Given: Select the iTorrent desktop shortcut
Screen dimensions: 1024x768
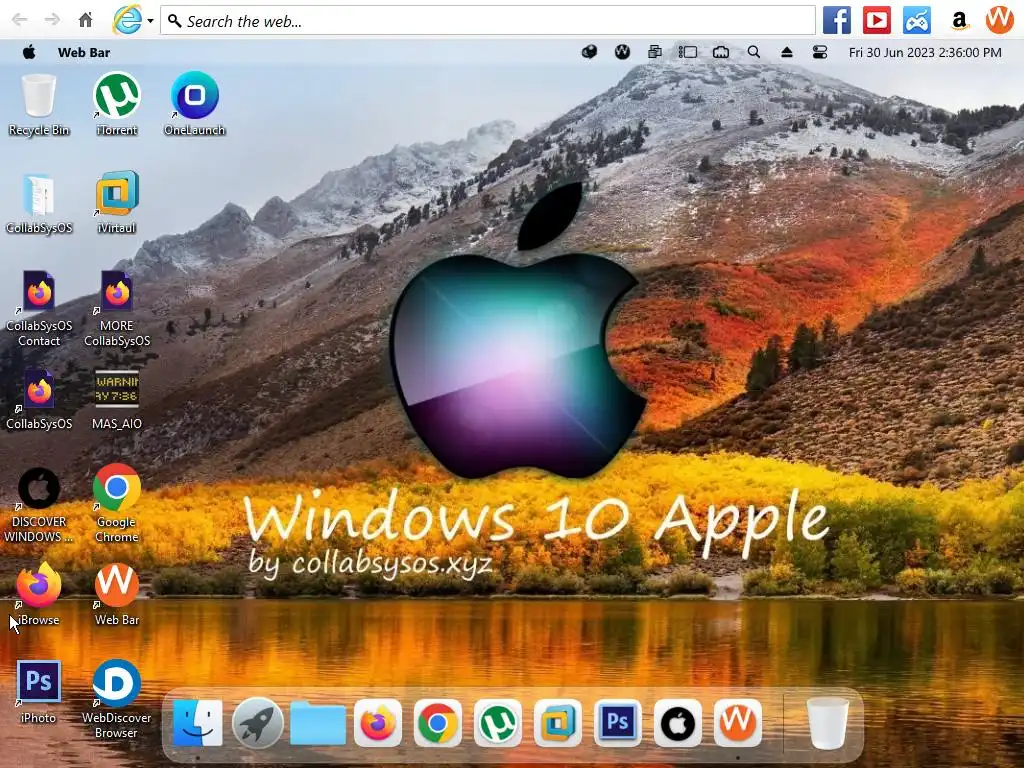Looking at the screenshot, I should 117,104.
